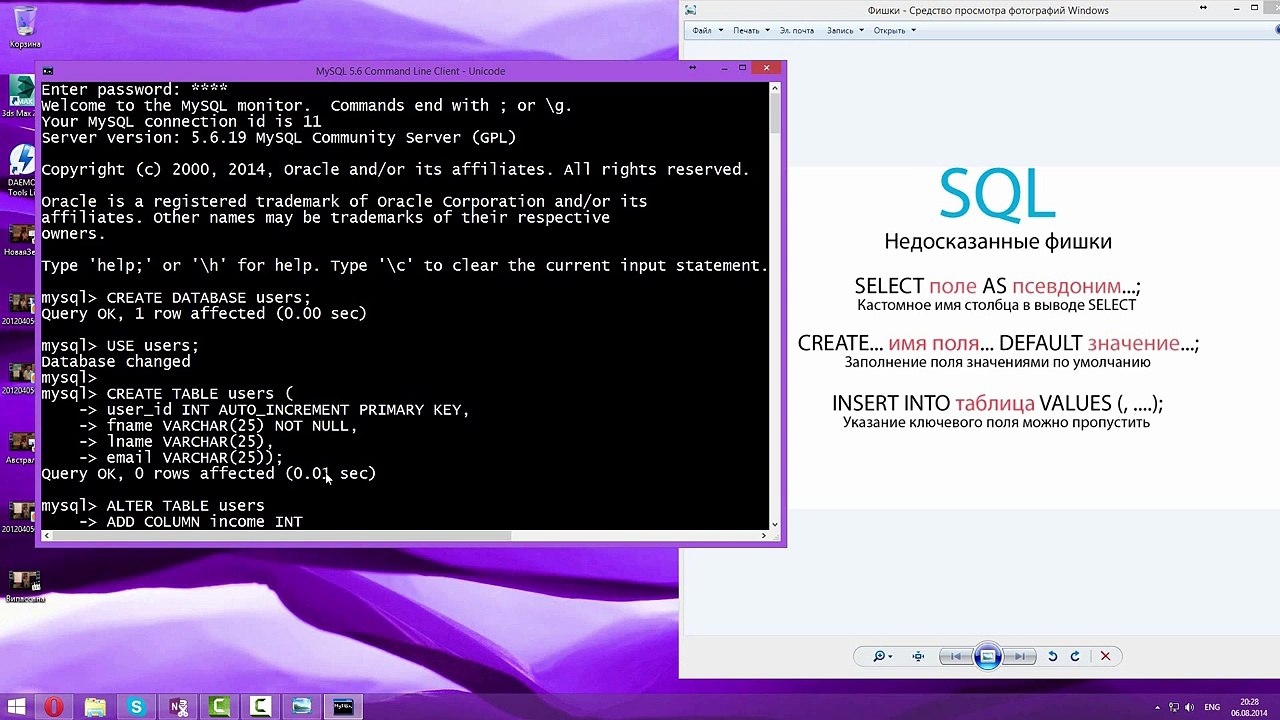Open second Camtasia icon on taskbar

(x=260, y=707)
